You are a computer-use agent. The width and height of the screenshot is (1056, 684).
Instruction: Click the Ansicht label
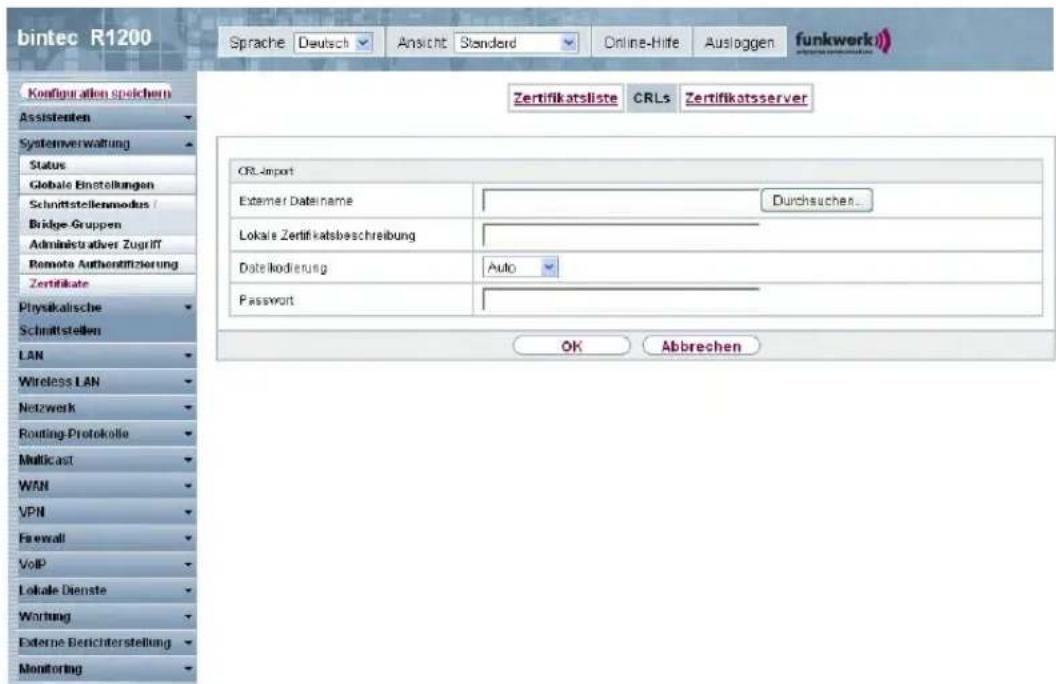pos(422,43)
